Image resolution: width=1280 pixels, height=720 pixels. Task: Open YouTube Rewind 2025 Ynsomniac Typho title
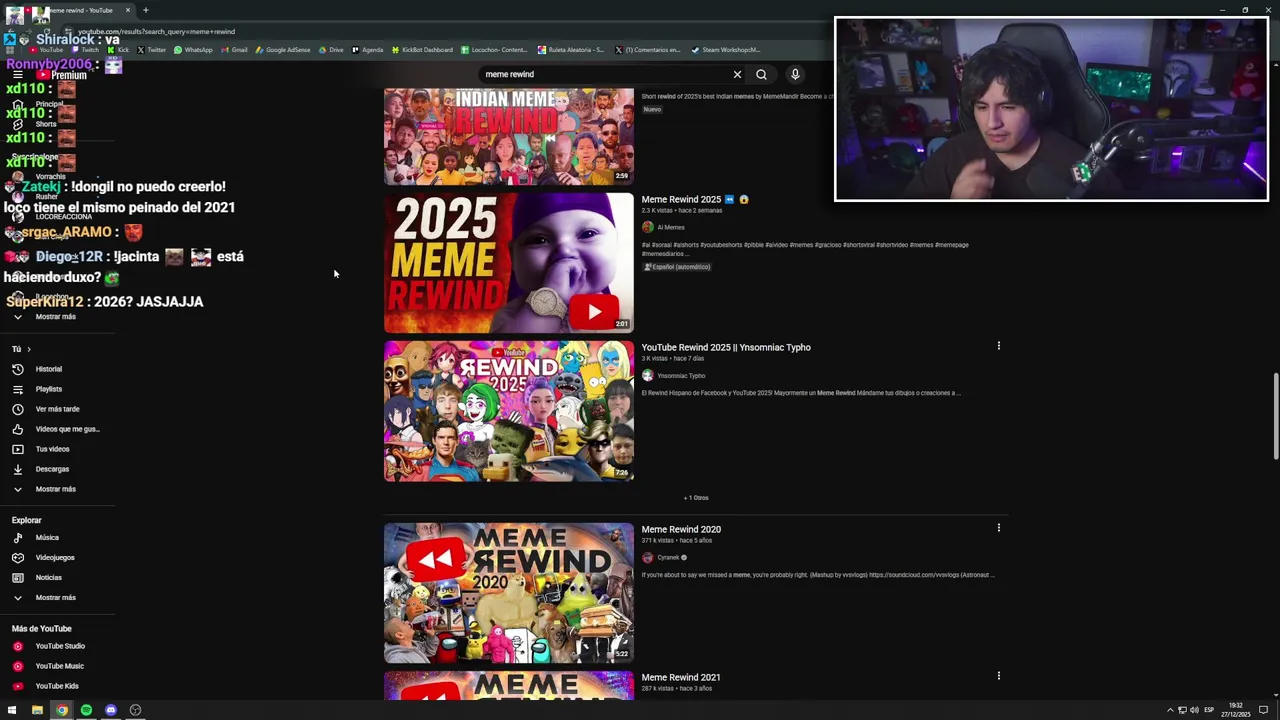[726, 347]
